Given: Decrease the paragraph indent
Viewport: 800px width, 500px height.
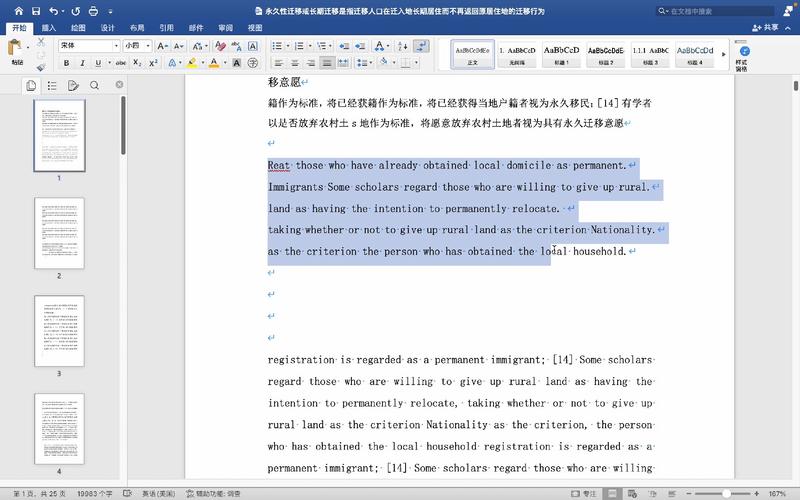Looking at the screenshot, I should (344, 46).
